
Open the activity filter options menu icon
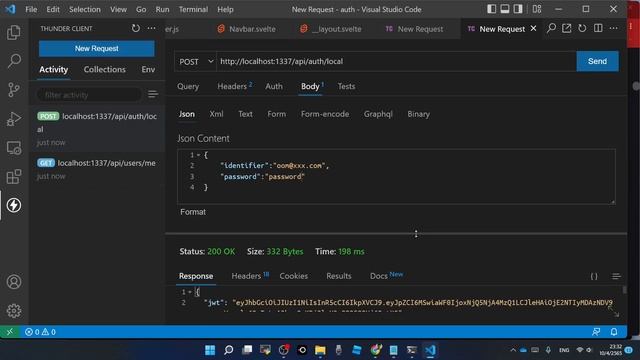(x=153, y=95)
